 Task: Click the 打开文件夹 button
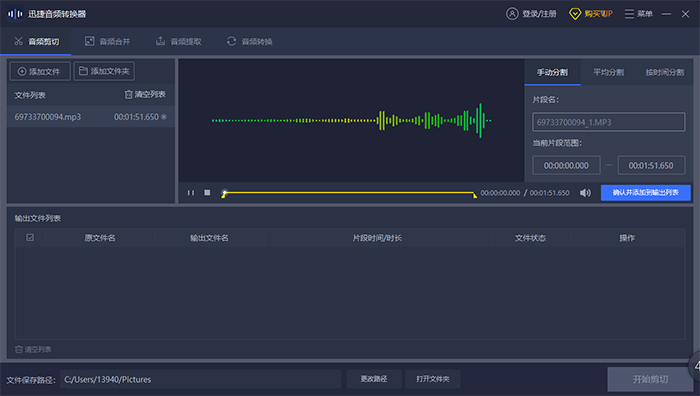[433, 379]
